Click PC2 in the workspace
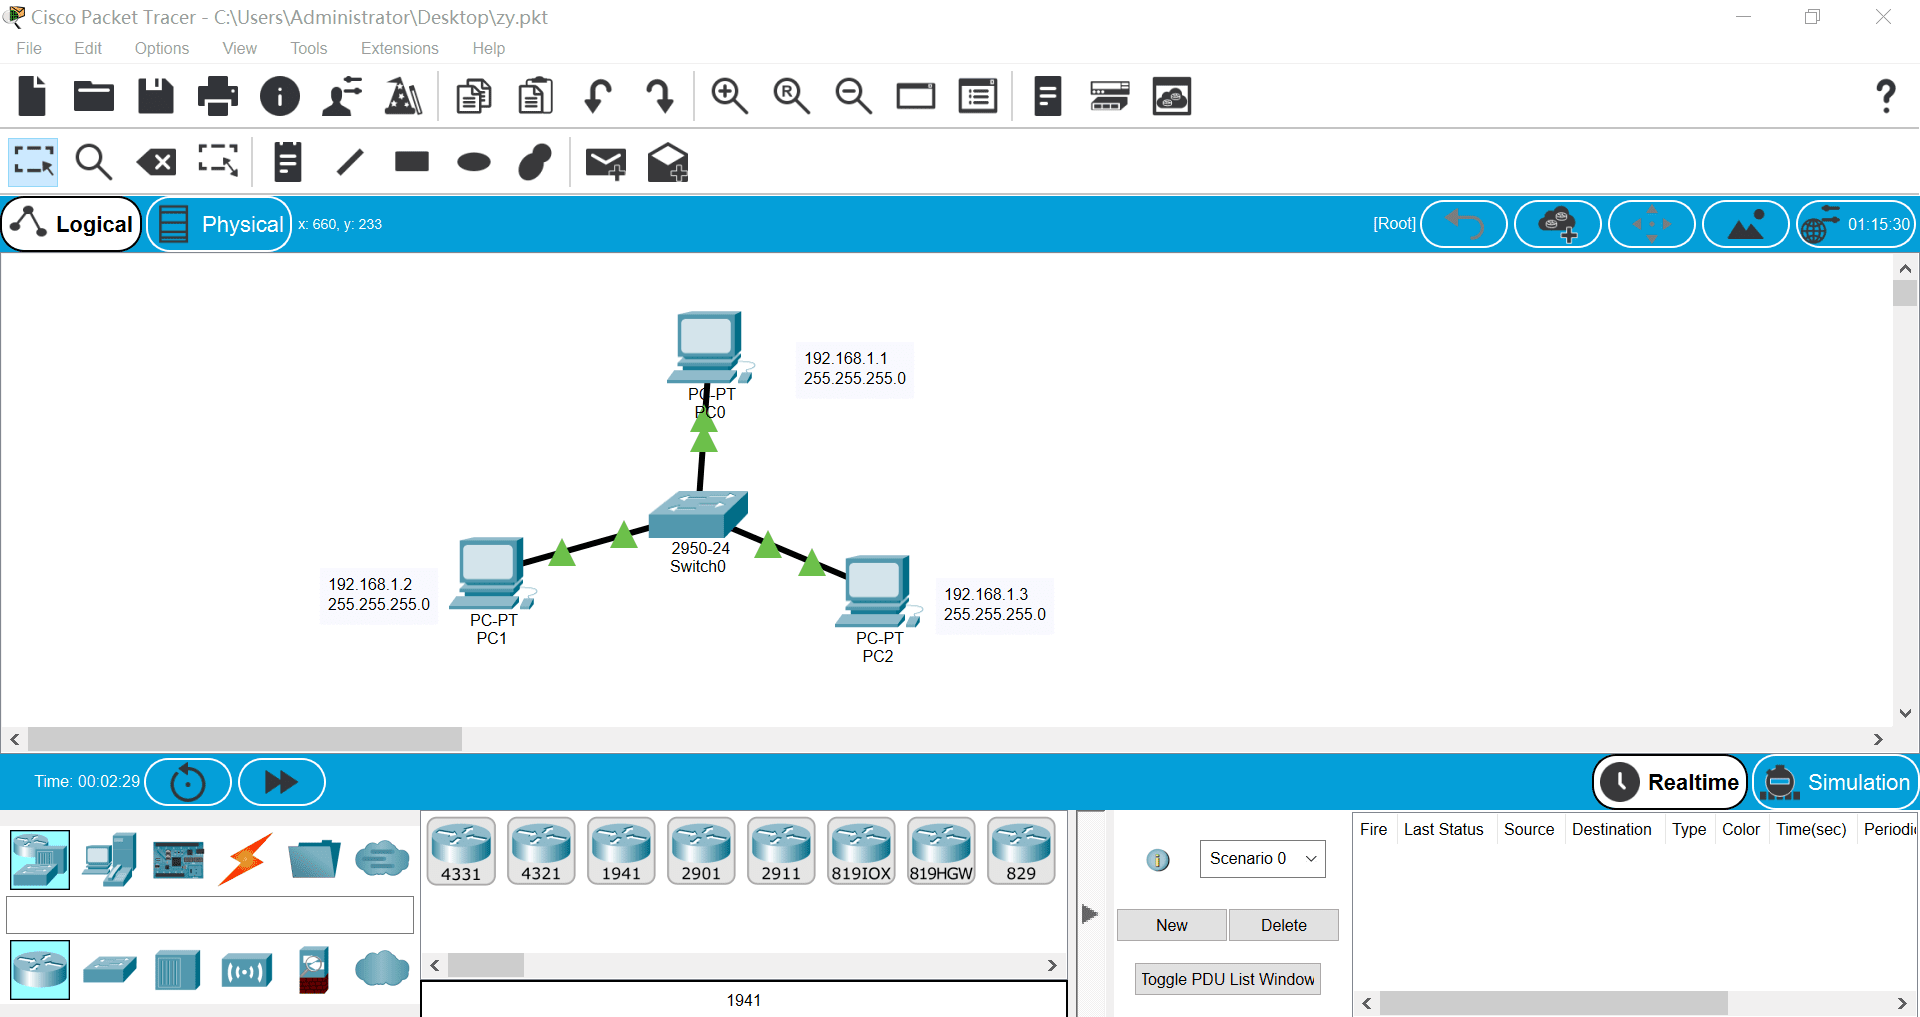Viewport: 1920px width, 1017px height. pyautogui.click(x=878, y=591)
